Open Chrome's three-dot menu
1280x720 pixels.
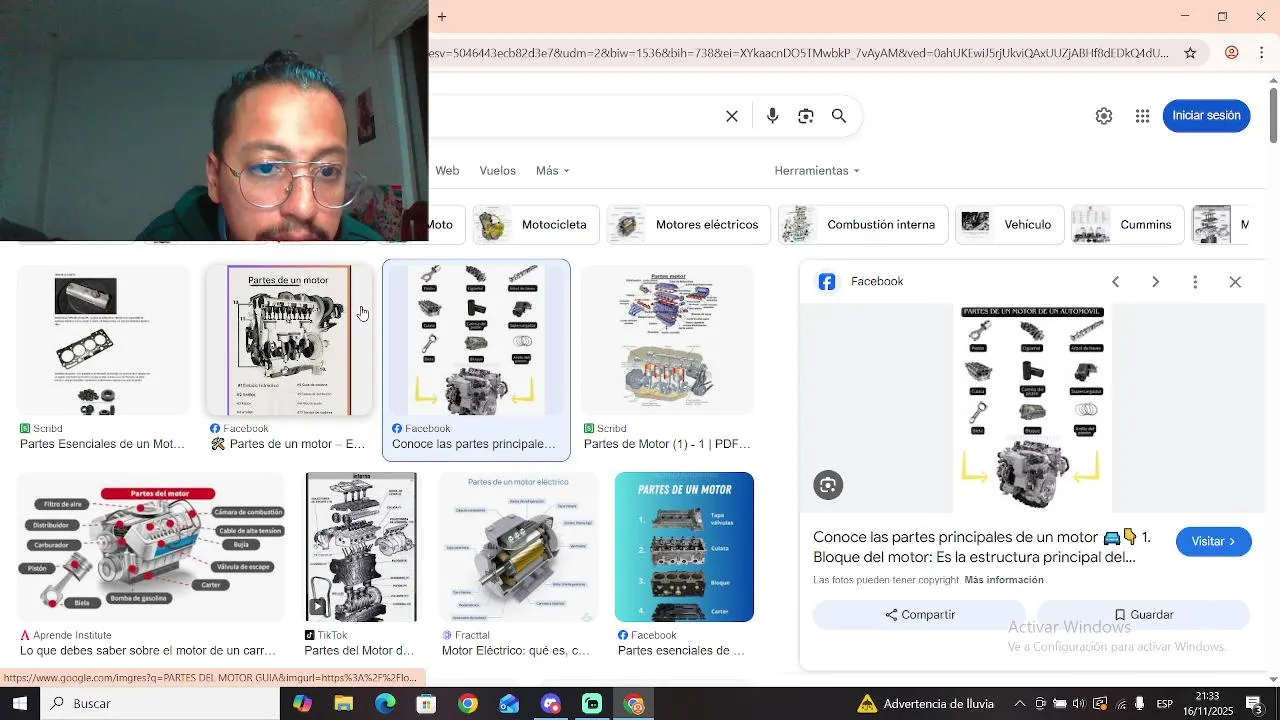click(x=1261, y=53)
